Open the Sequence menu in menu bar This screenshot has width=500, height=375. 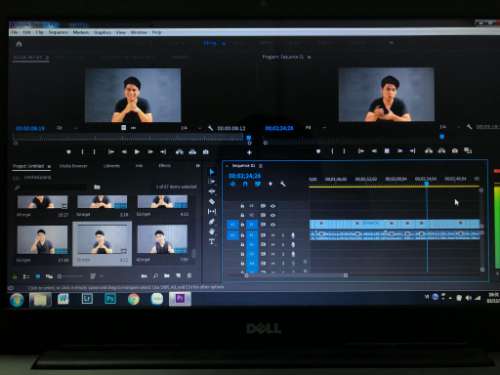[x=58, y=32]
